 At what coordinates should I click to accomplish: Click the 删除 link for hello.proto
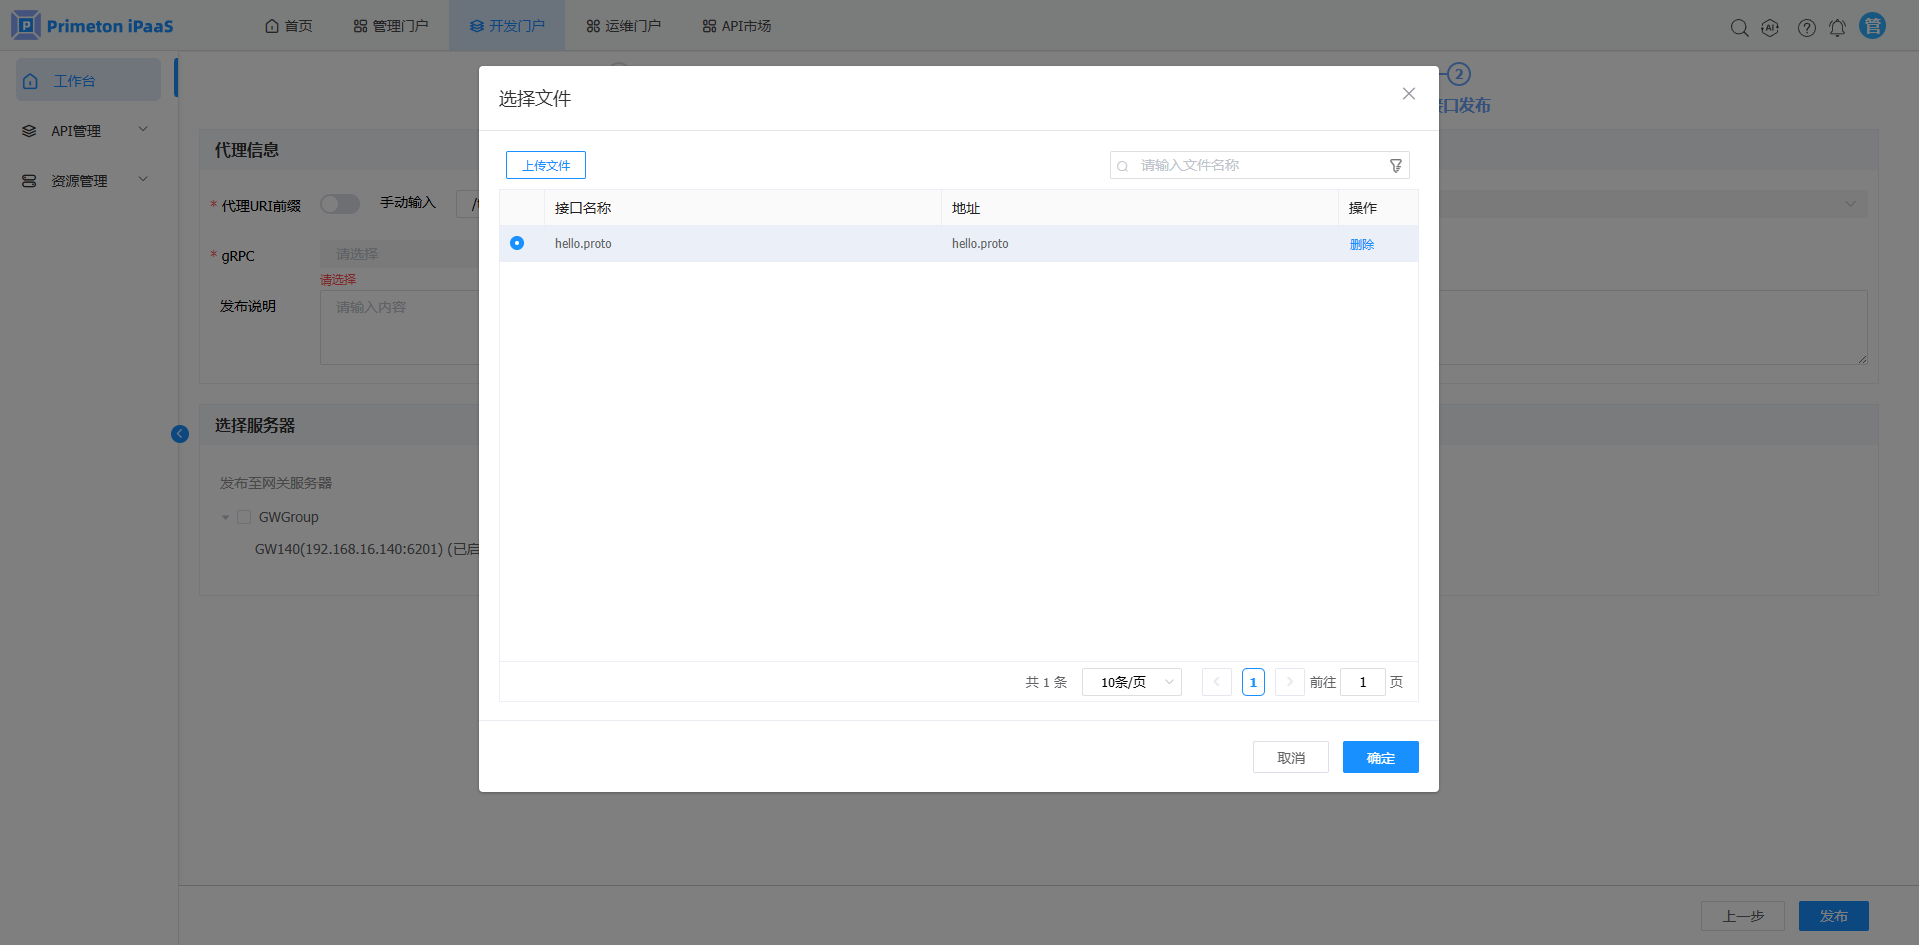[x=1361, y=244]
